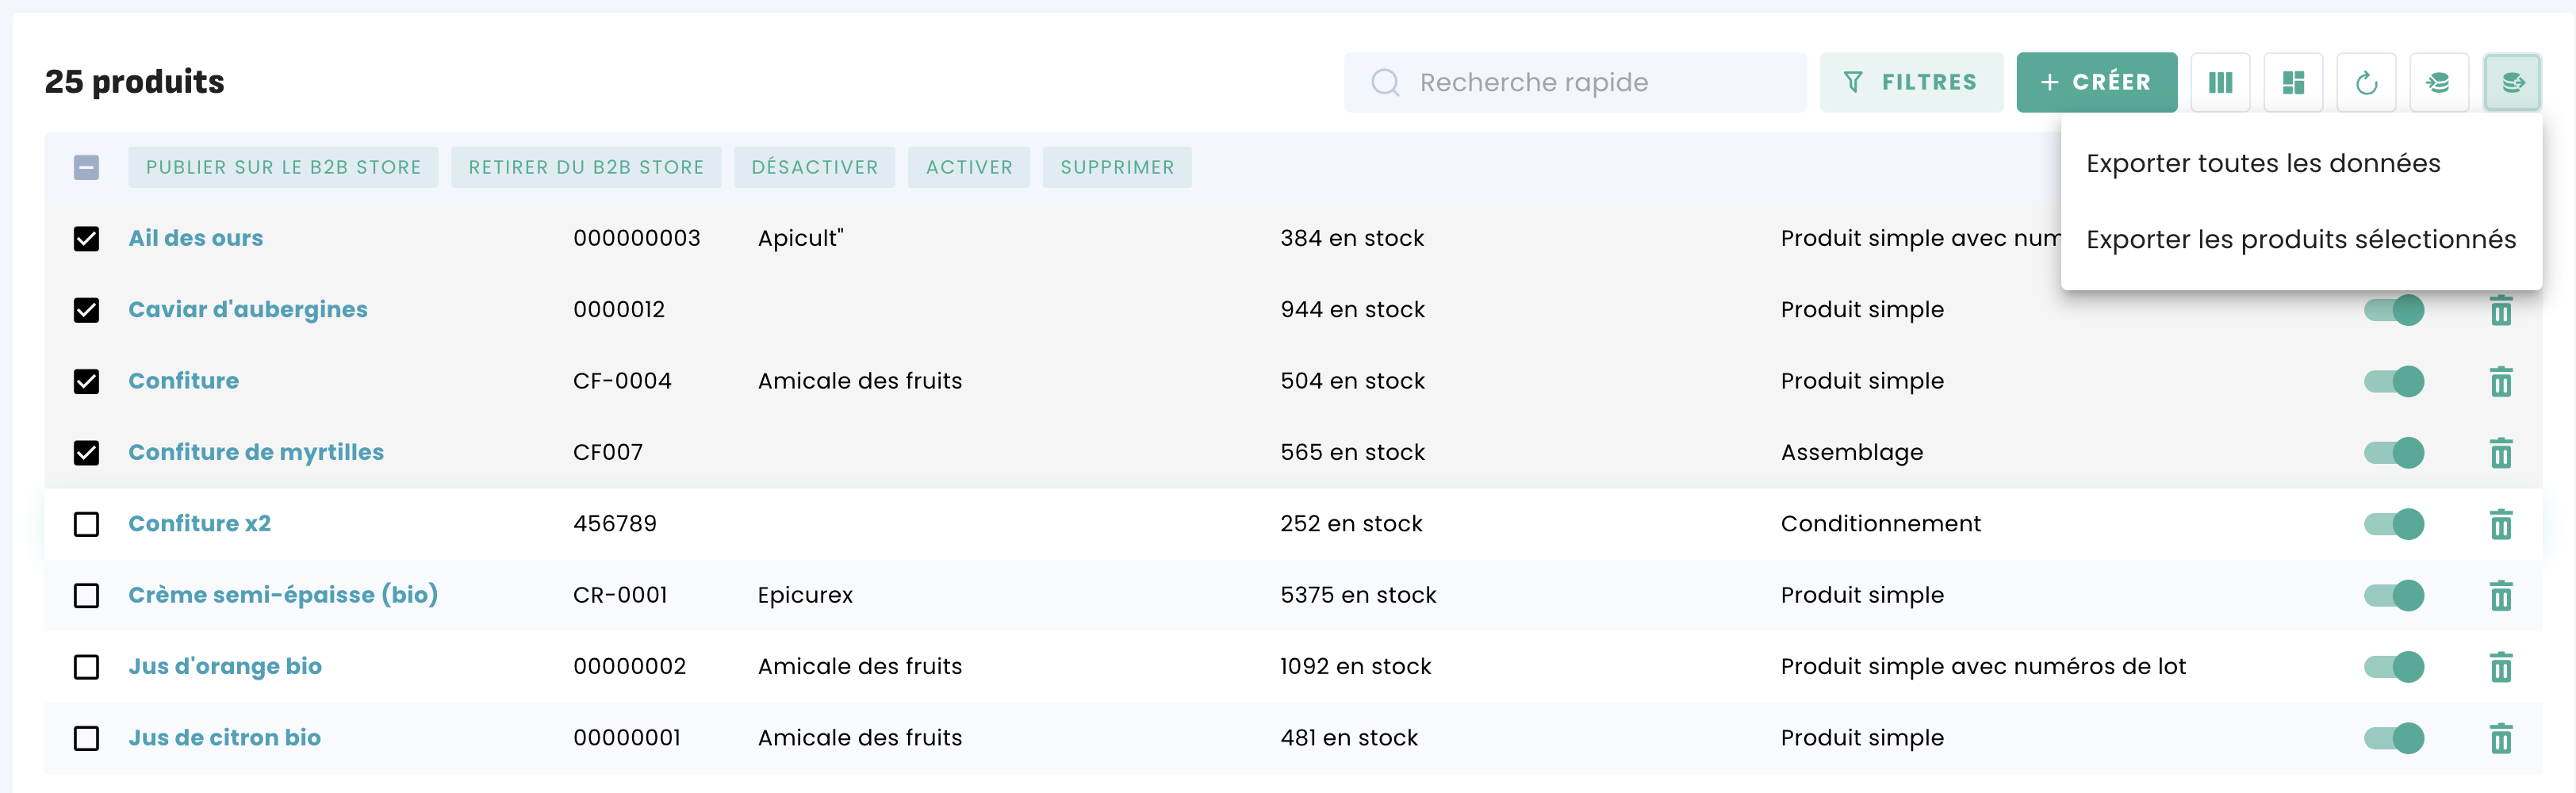Click trash icon for Jus de citron bio
This screenshot has width=2576, height=793.
[x=2500, y=738]
